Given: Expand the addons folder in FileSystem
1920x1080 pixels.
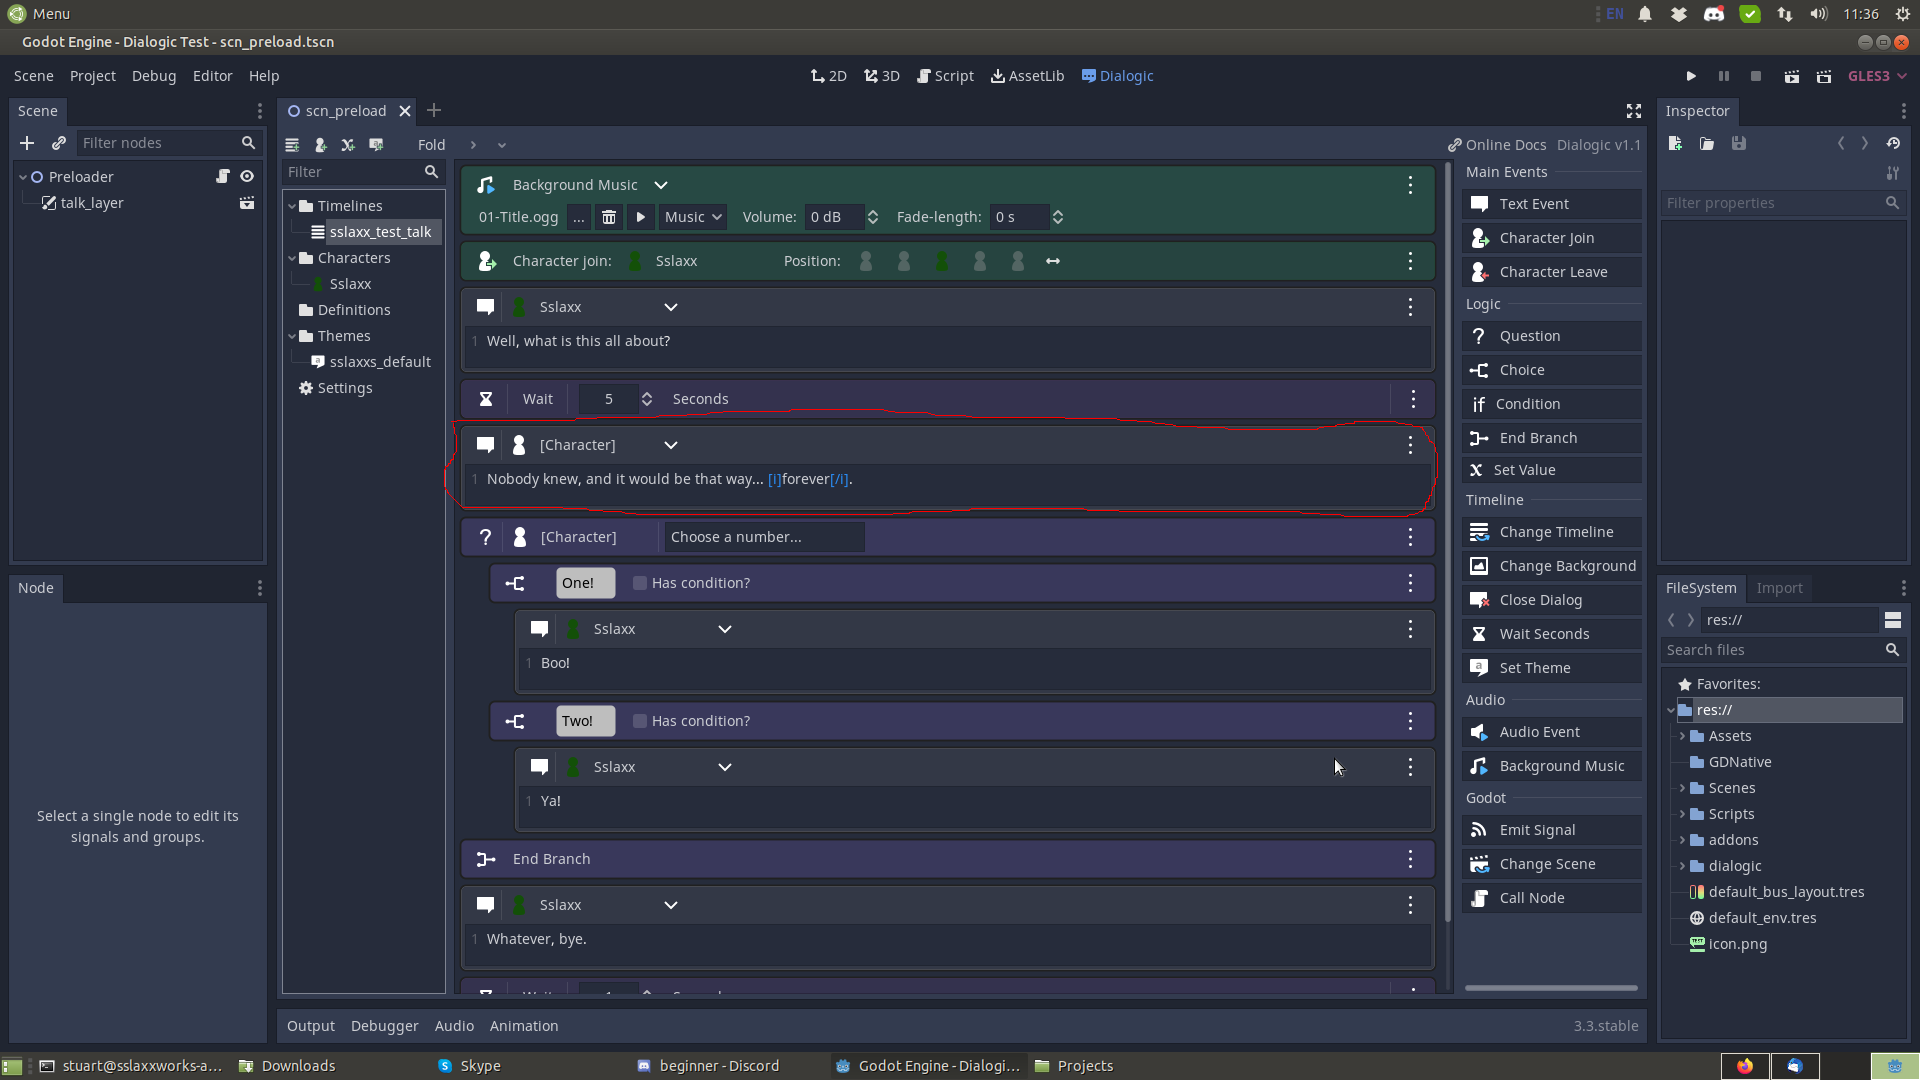Looking at the screenshot, I should coord(1682,840).
